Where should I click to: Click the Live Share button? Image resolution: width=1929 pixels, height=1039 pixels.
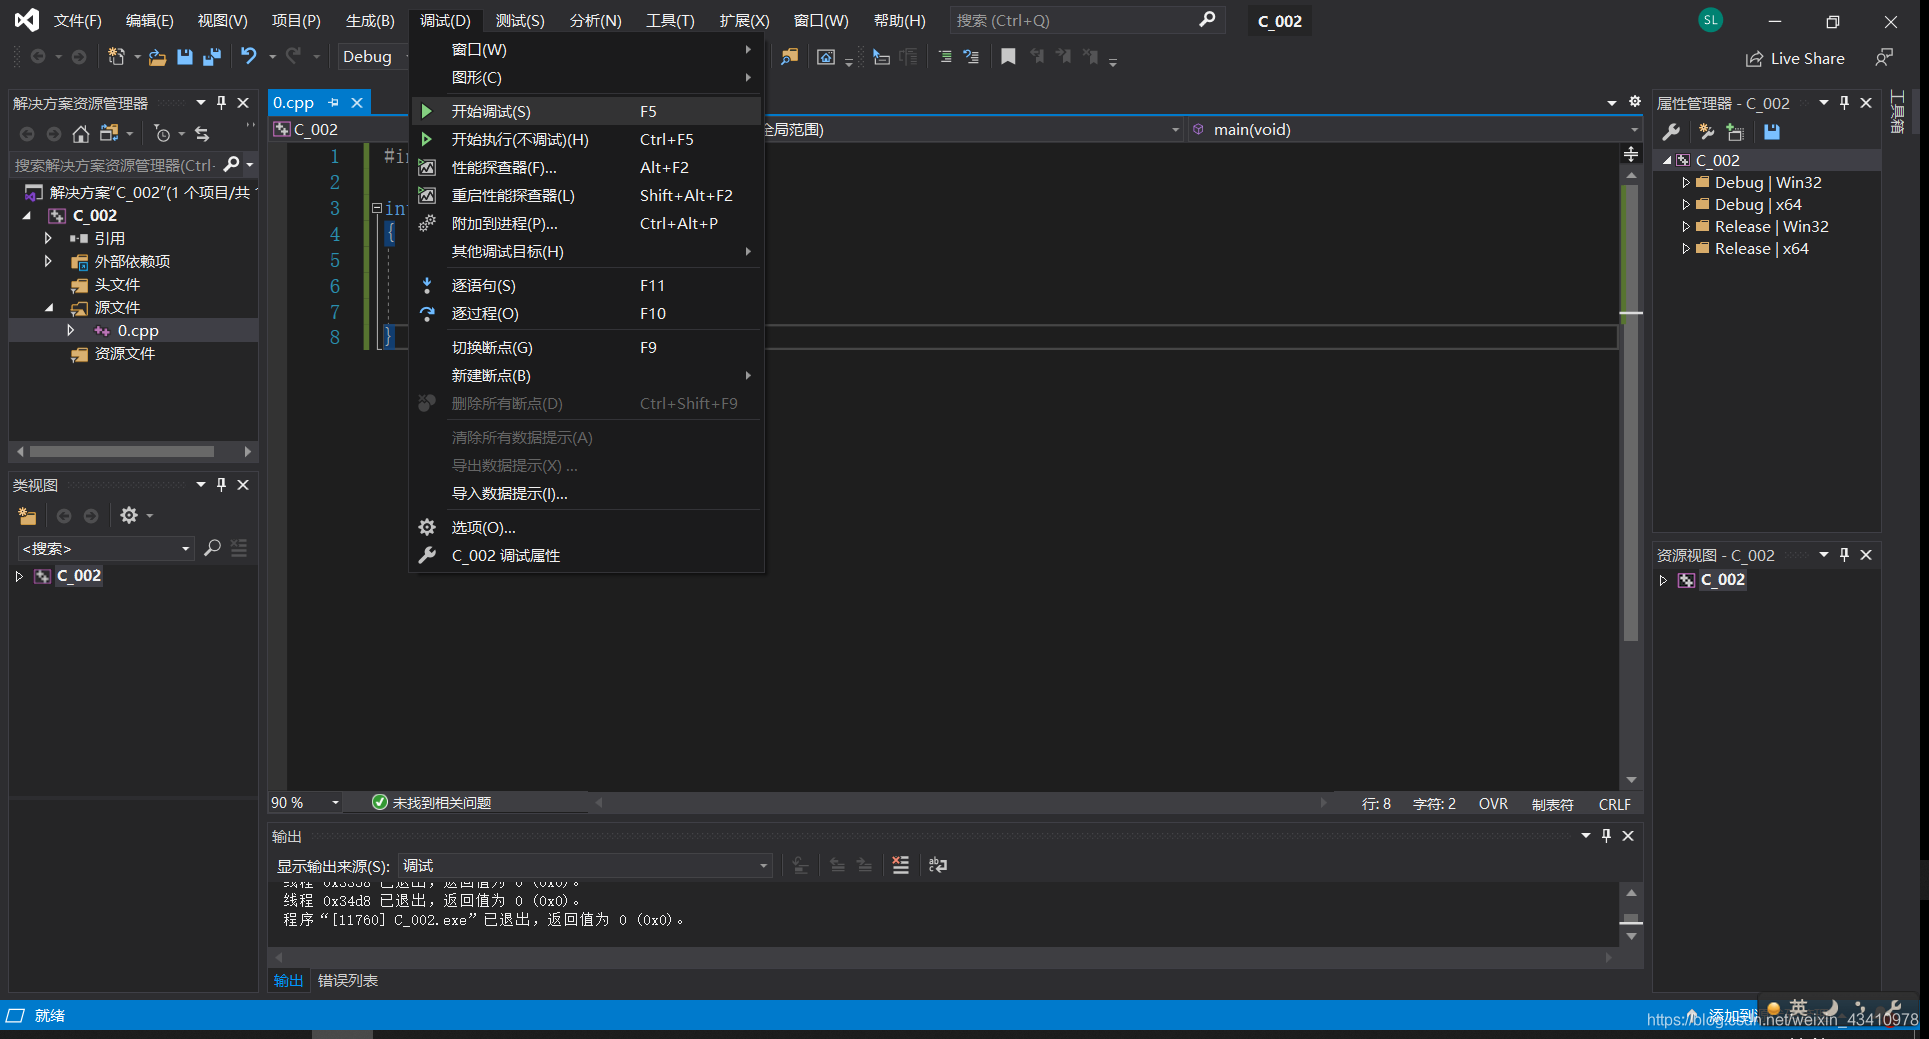tap(1795, 58)
